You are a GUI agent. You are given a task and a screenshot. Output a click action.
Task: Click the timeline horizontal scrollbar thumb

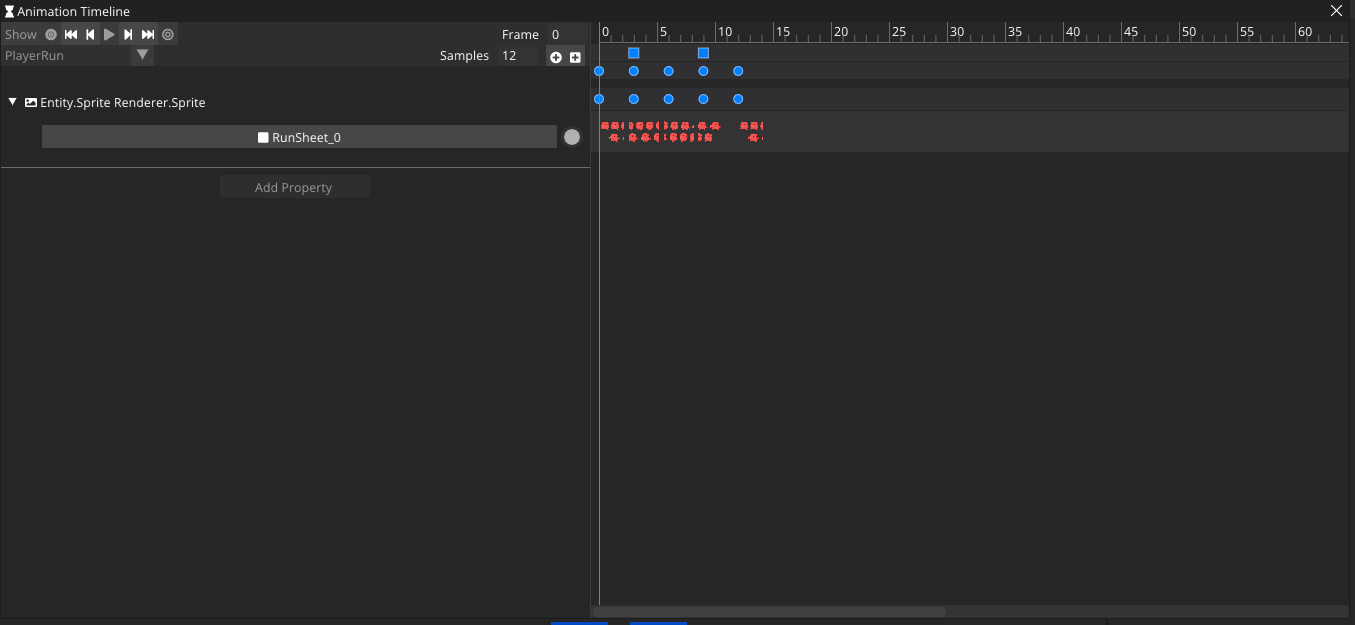click(x=769, y=611)
